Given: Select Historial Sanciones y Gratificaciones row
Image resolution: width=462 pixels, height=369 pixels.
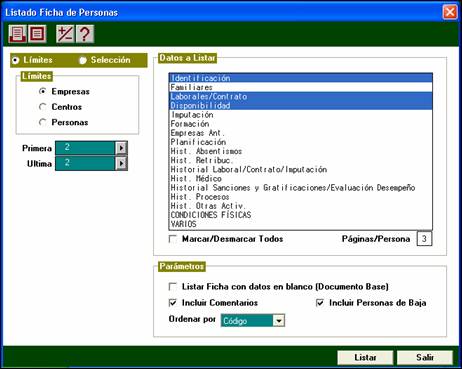Looking at the screenshot, I should pos(301,187).
